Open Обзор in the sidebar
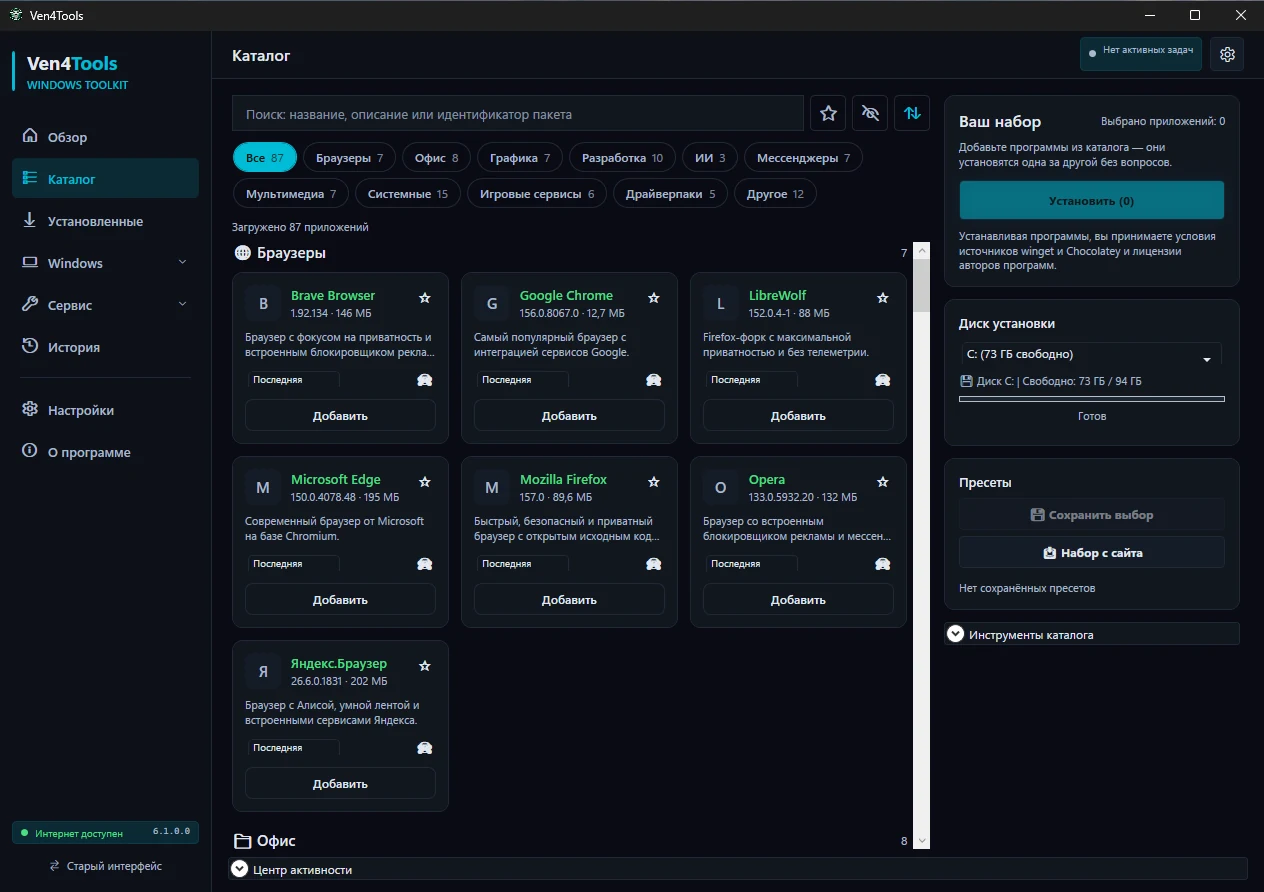 point(105,137)
